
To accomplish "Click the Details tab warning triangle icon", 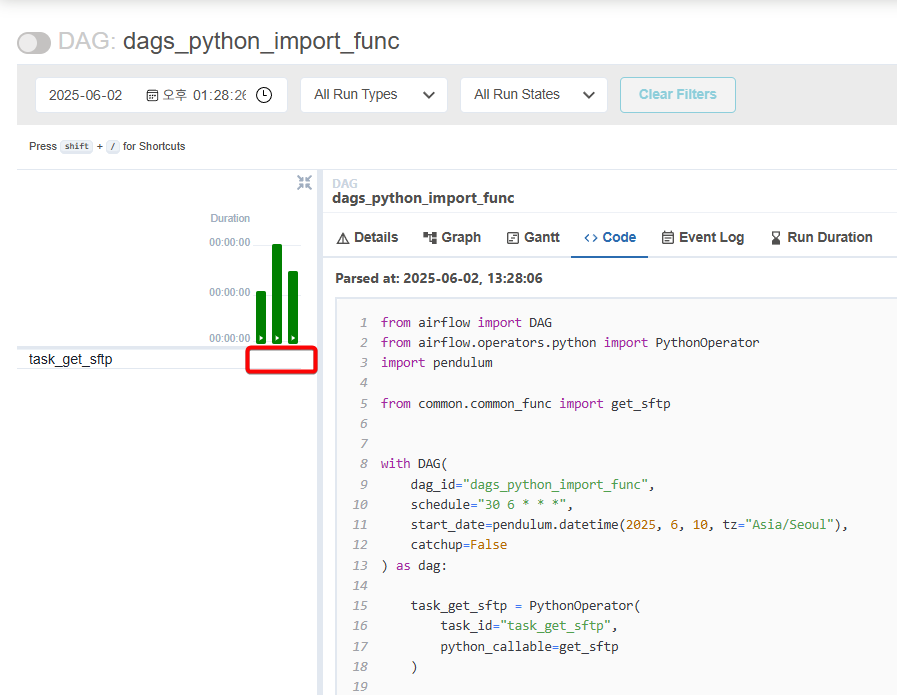I will pos(343,238).
